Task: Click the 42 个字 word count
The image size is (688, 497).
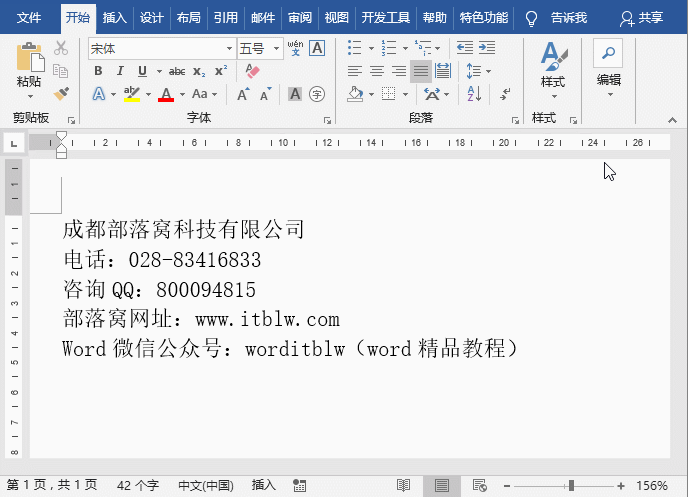Action: tap(138, 485)
